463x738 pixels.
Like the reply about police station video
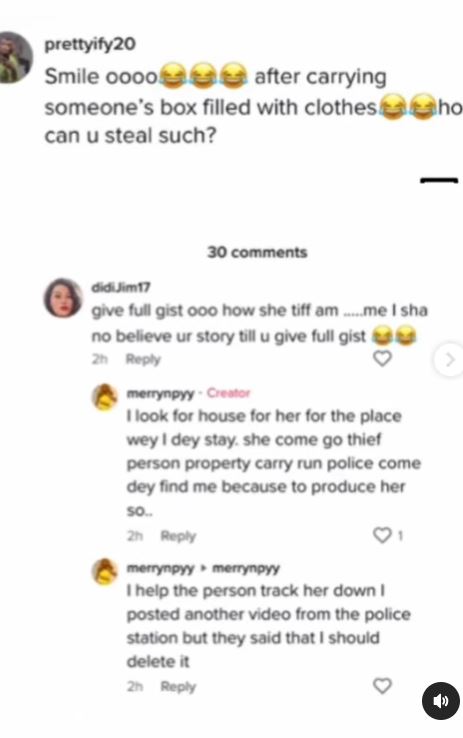[382, 686]
